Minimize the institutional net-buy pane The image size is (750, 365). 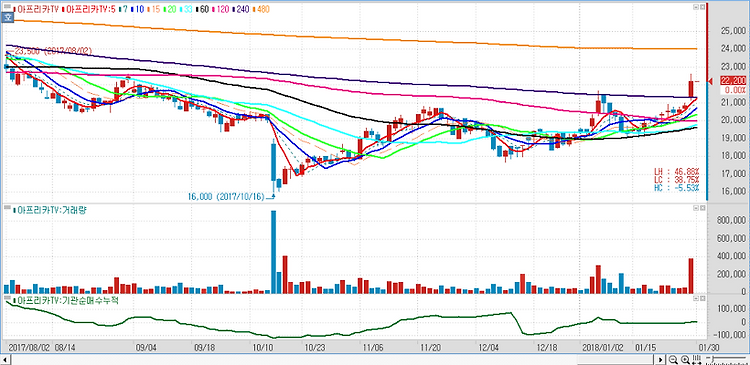[696, 298]
